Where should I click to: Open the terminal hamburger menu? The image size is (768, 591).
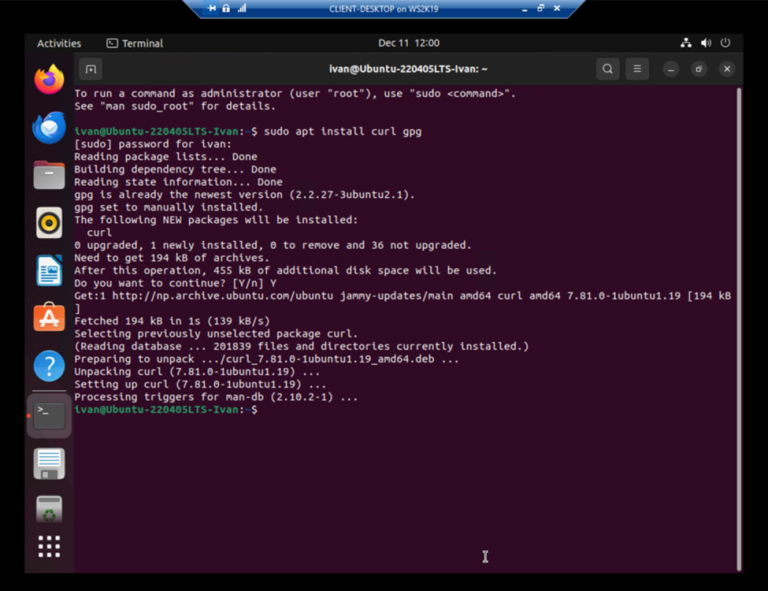(637, 69)
